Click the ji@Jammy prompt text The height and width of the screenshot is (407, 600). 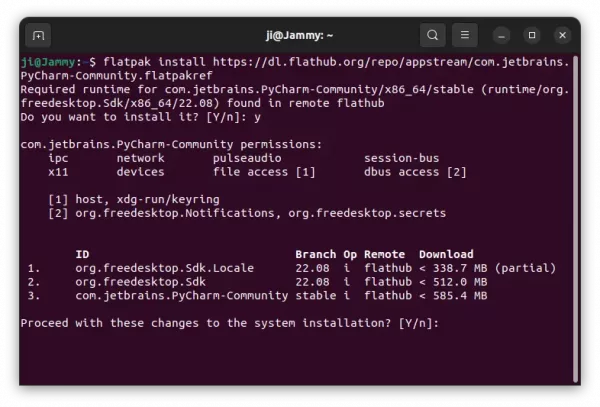pos(48,62)
